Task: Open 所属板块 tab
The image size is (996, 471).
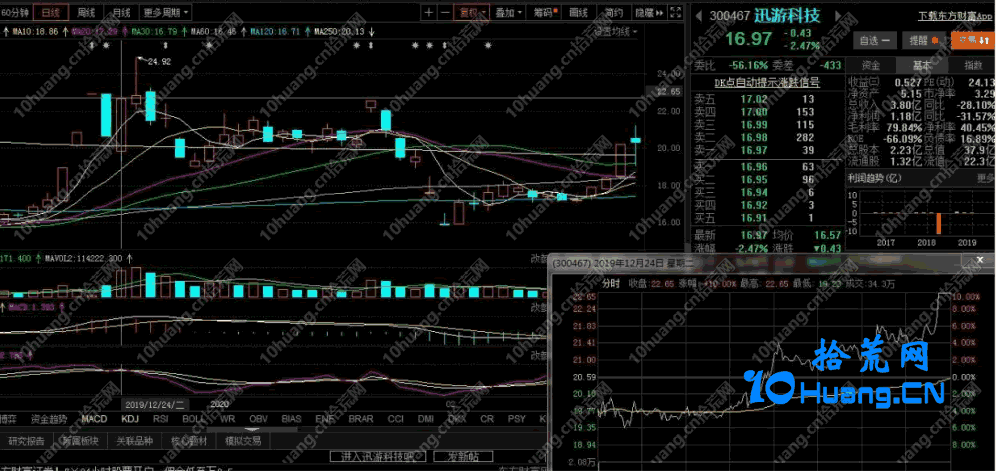Action: point(80,440)
